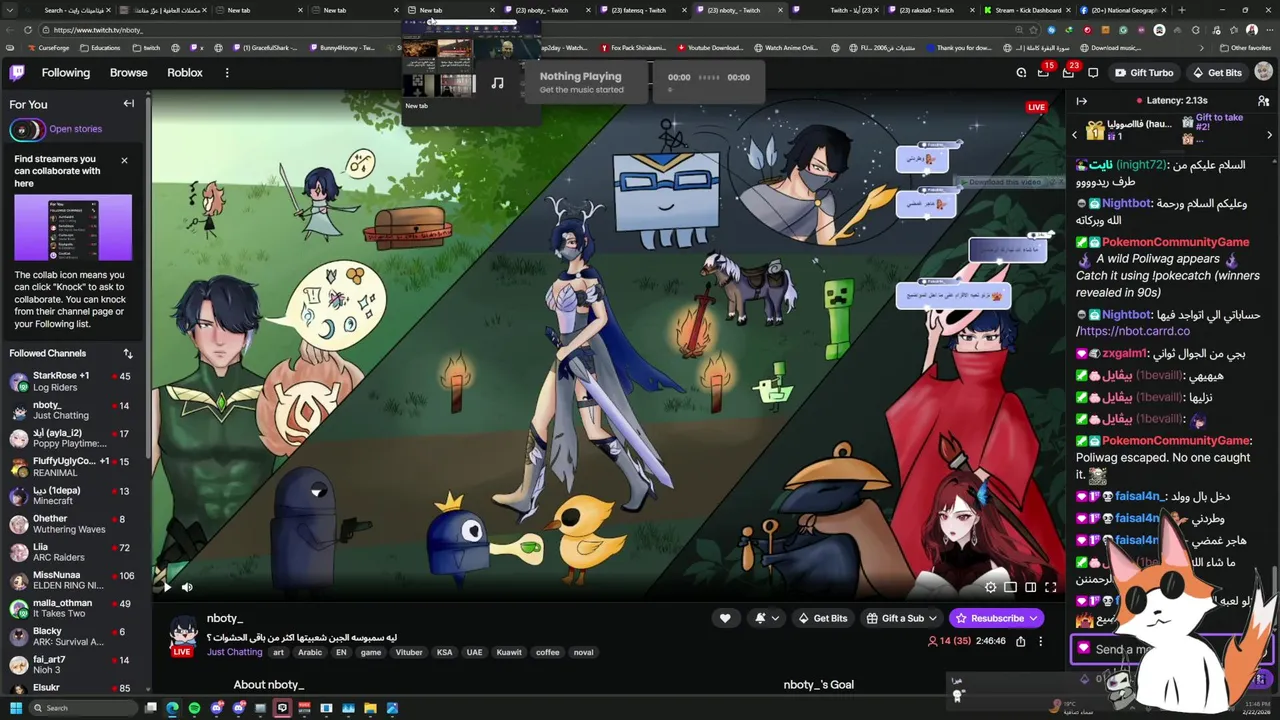Show next gift leaderboard item
The width and height of the screenshot is (1280, 720).
pyautogui.click(x=1269, y=134)
